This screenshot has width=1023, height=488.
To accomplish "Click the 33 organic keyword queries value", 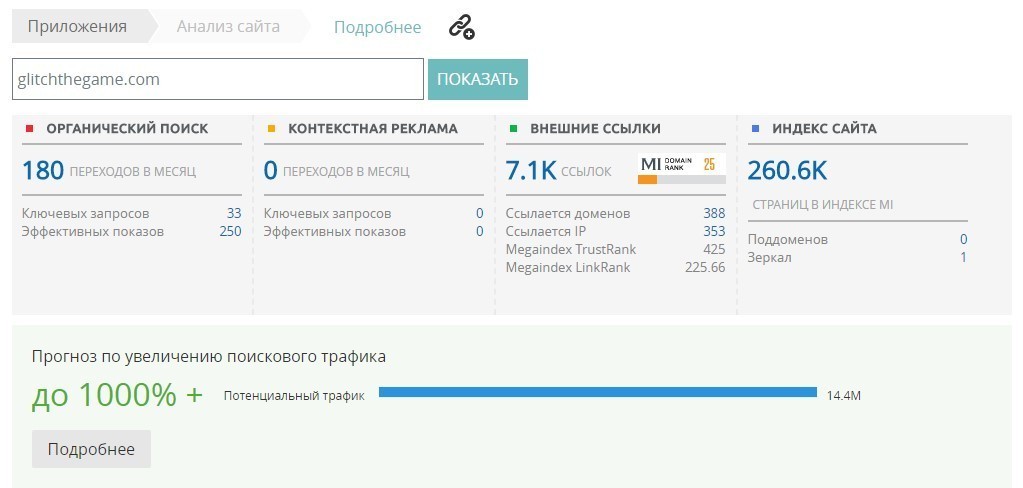I will (234, 213).
